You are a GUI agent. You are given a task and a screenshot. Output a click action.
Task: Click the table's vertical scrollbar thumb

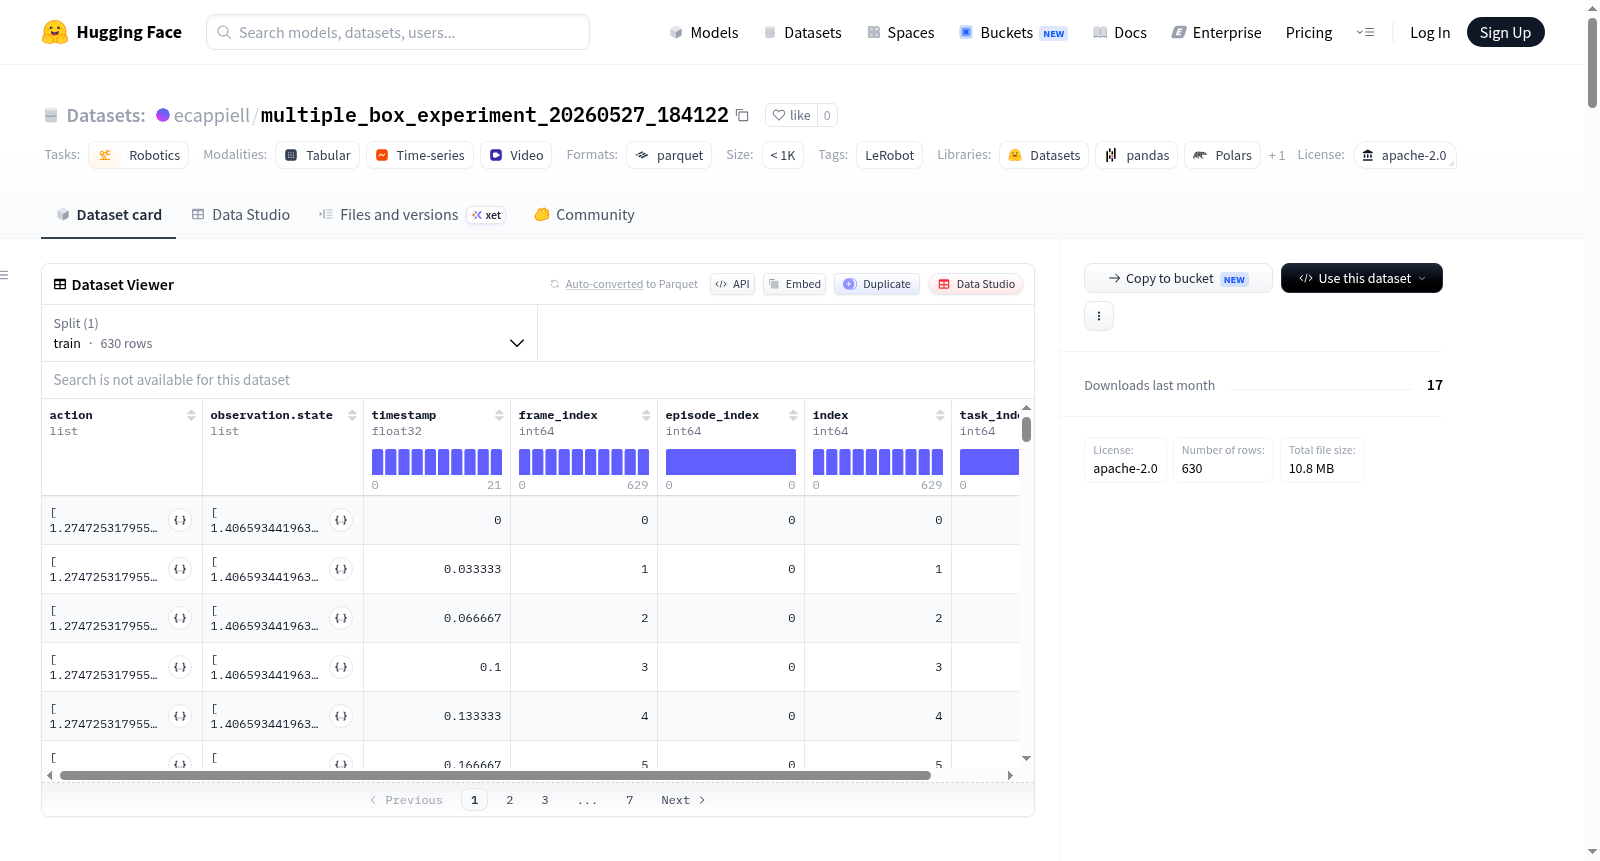tap(1026, 429)
